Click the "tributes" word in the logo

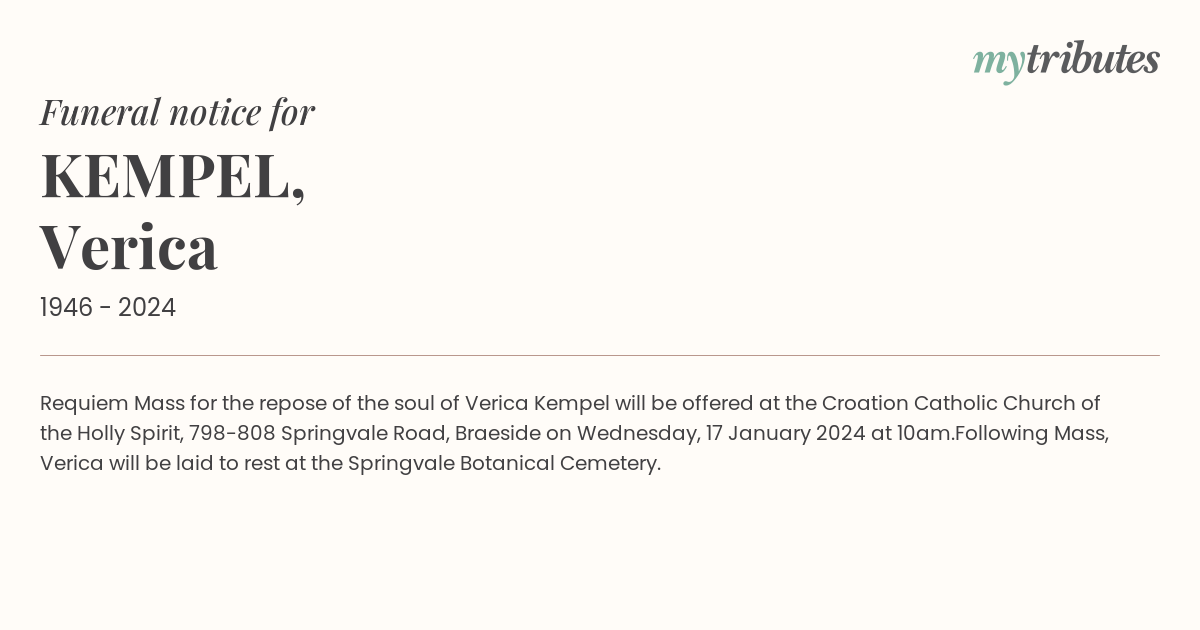coord(1093,59)
